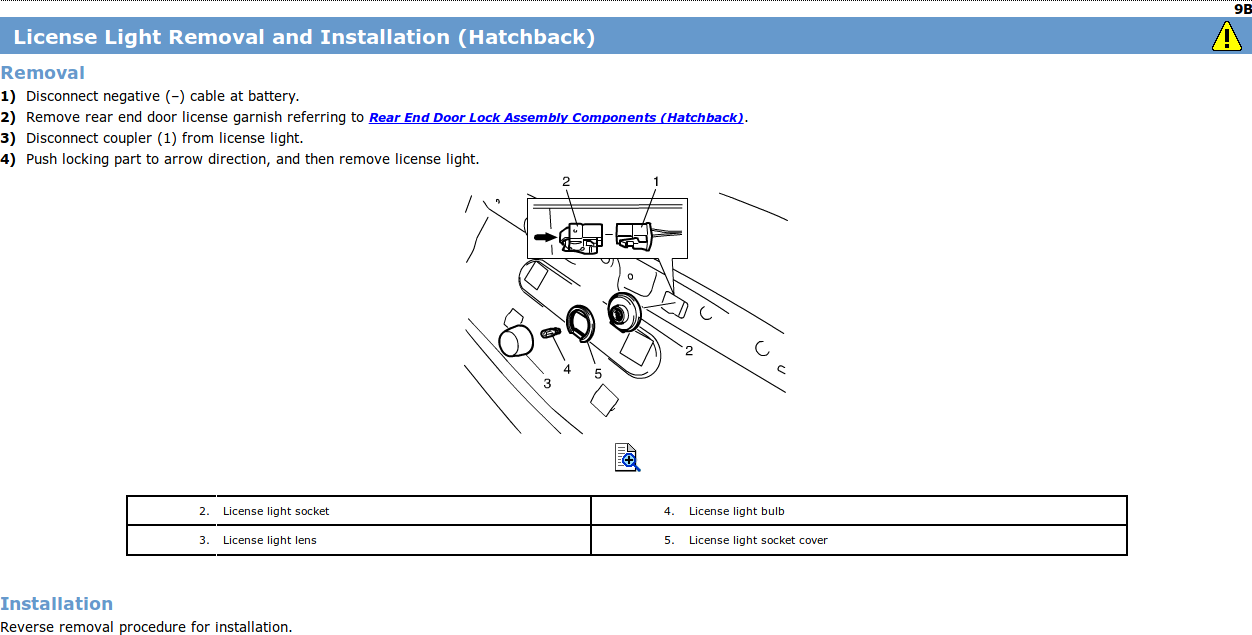Click the "Installation" section heading
The height and width of the screenshot is (635, 1252).
tap(57, 604)
